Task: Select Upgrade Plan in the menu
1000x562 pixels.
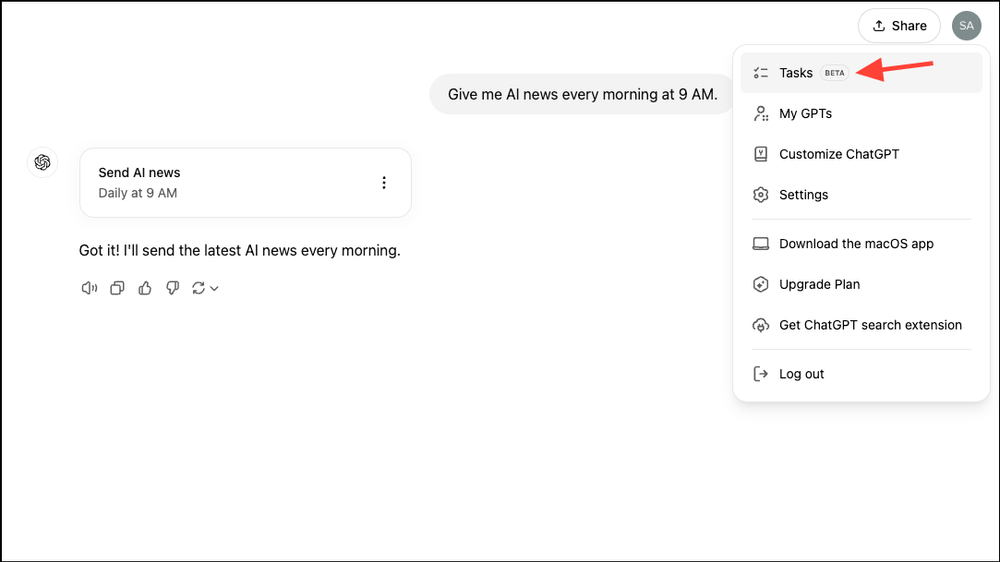Action: 819,284
